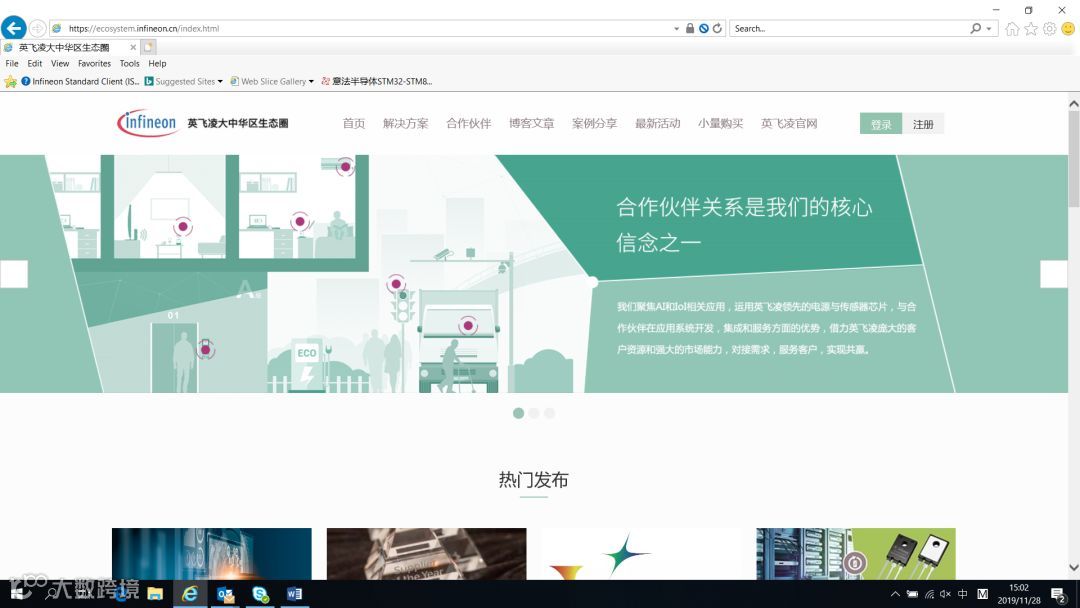Open the View menu
Viewport: 1080px width, 608px height.
pyautogui.click(x=60, y=63)
